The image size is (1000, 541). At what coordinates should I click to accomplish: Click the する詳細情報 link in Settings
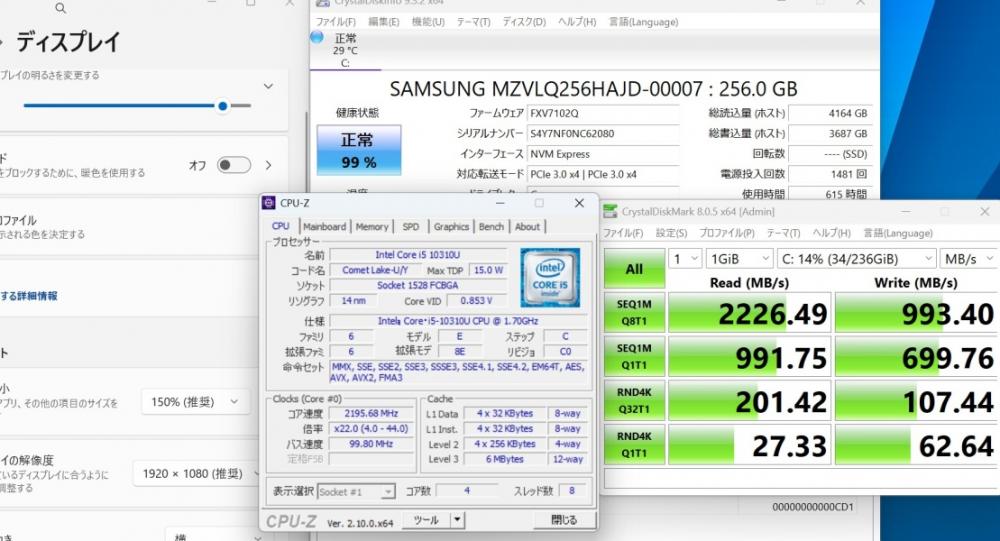coord(29,295)
